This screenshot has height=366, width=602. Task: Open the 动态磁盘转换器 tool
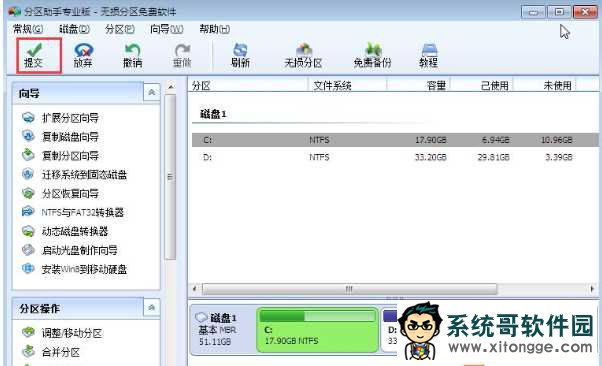click(x=74, y=231)
